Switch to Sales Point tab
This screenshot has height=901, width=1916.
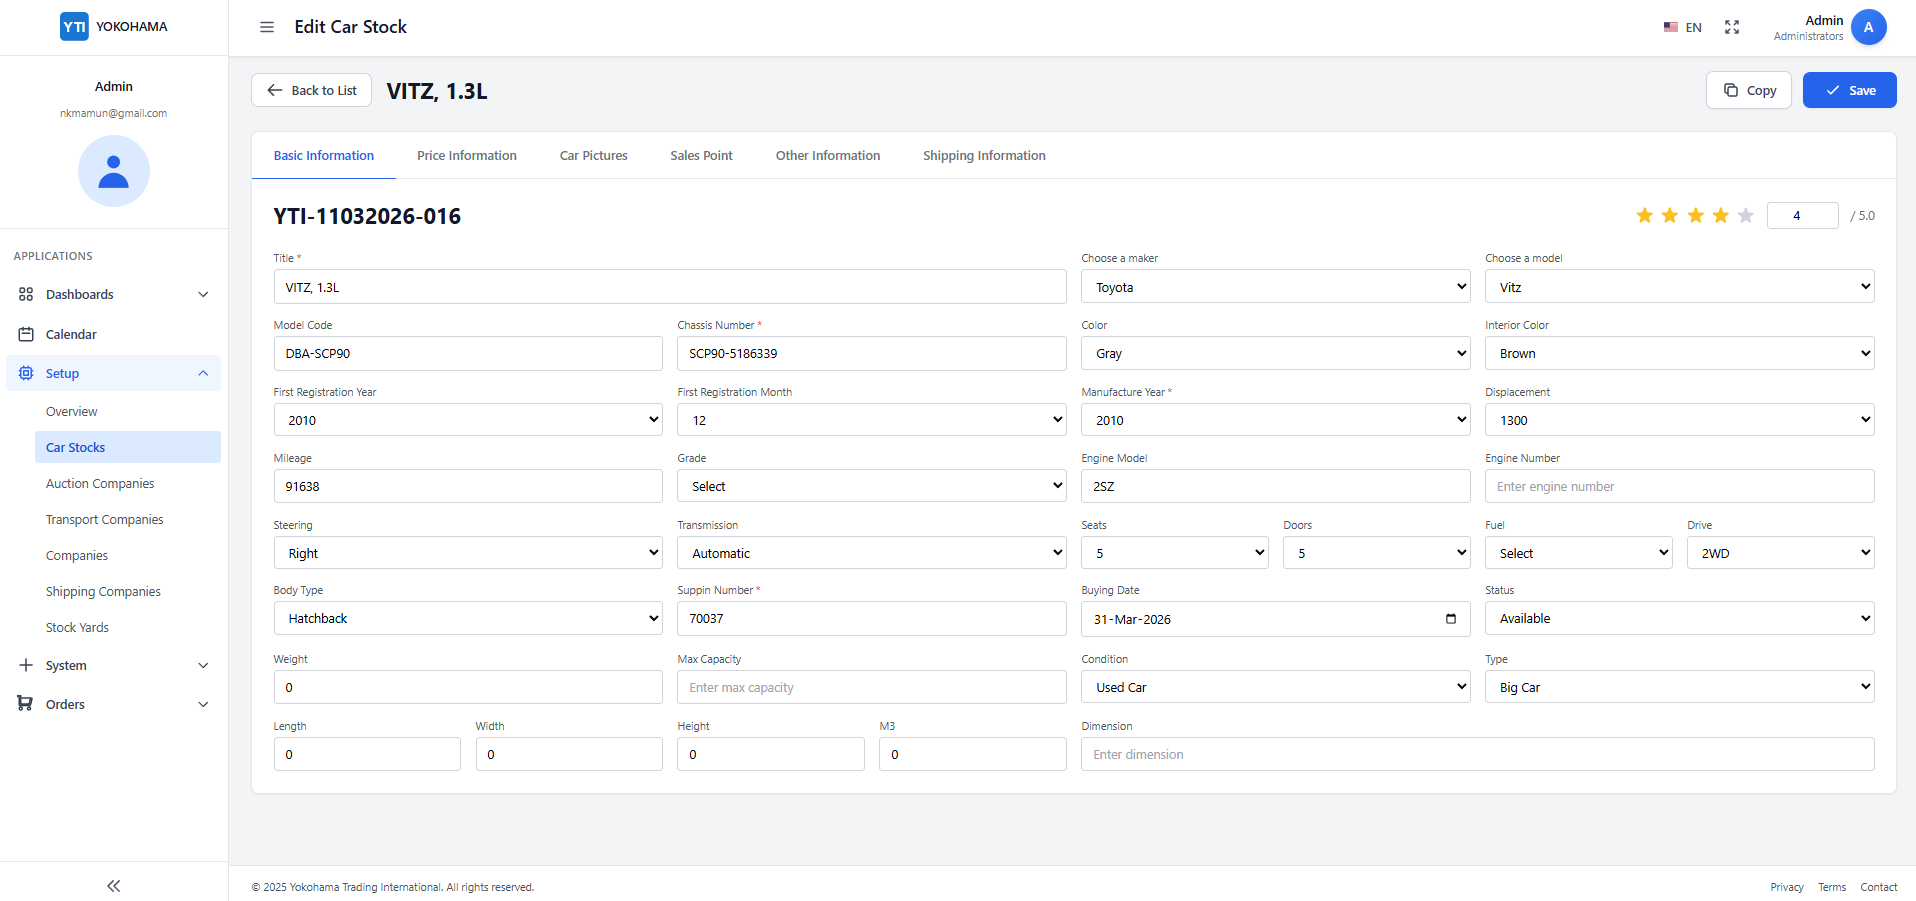[702, 156]
